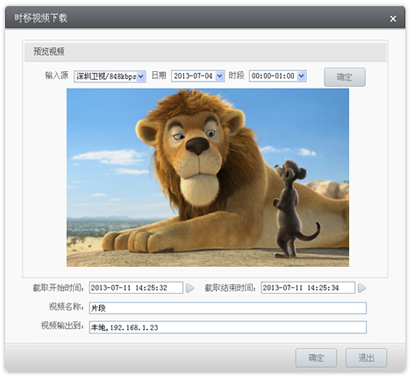
Task: Click the 输入源 label
Action: coord(57,75)
